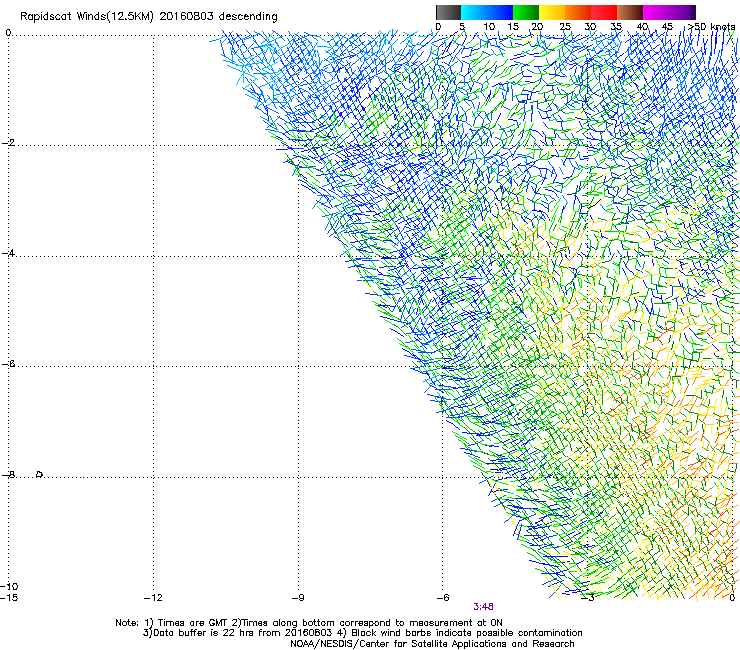Click the legend label '10'
This screenshot has height=650, width=740.
(x=489, y=27)
